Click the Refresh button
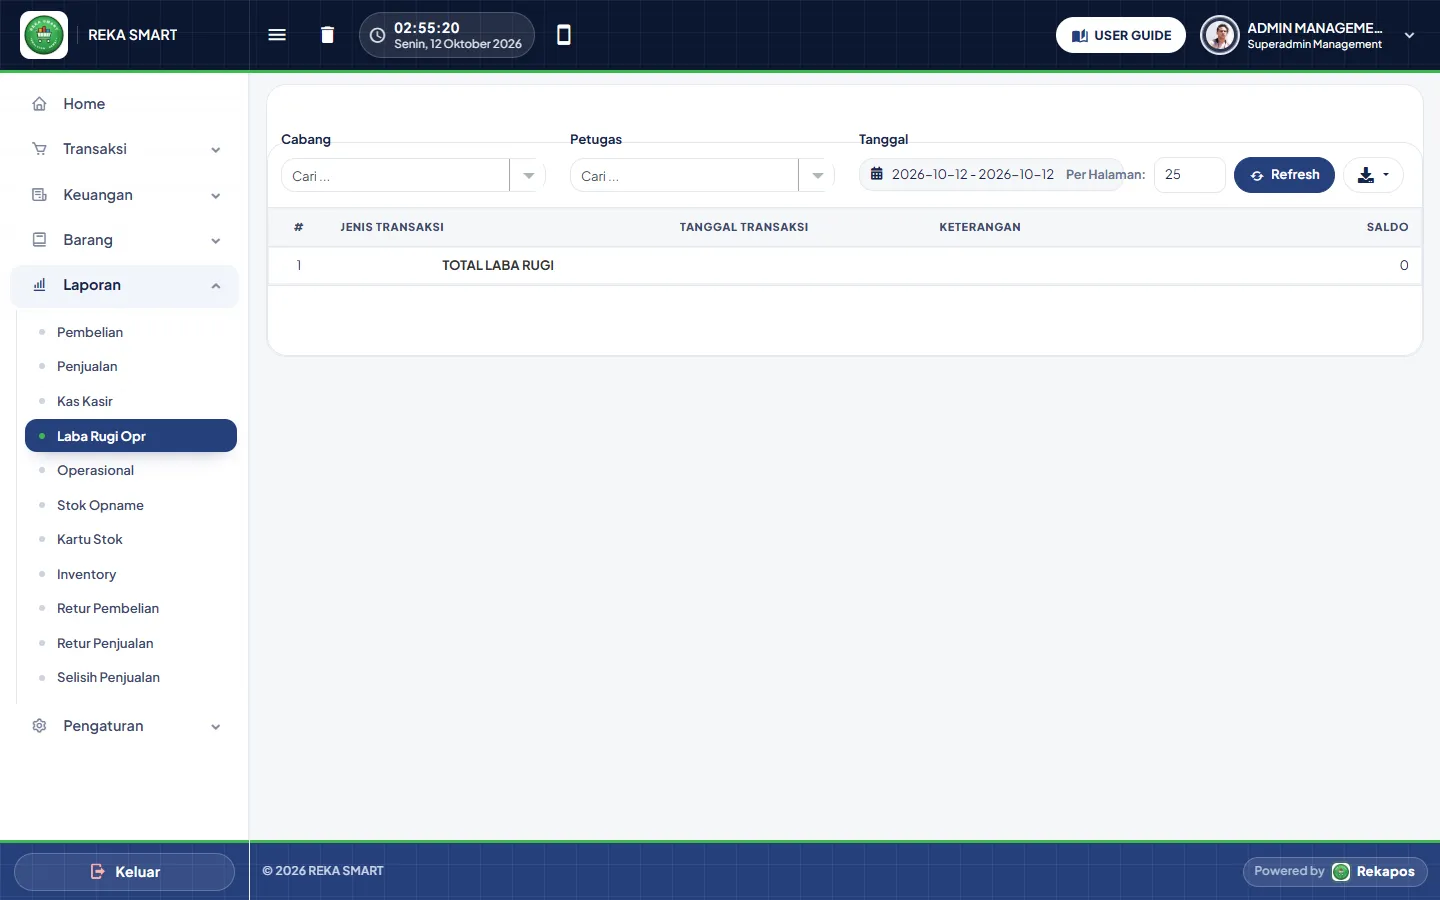 point(1284,175)
